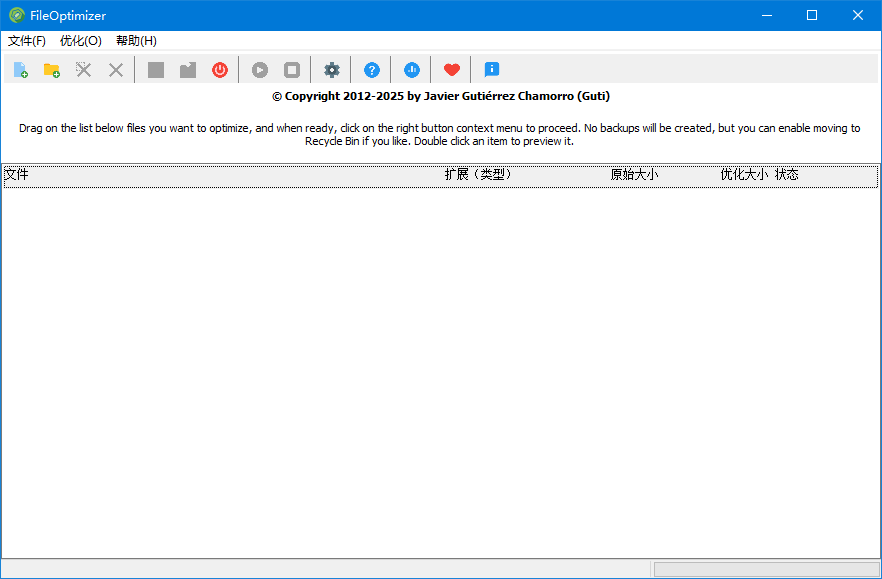Click the red power exit icon
882x579 pixels.
[x=220, y=70]
